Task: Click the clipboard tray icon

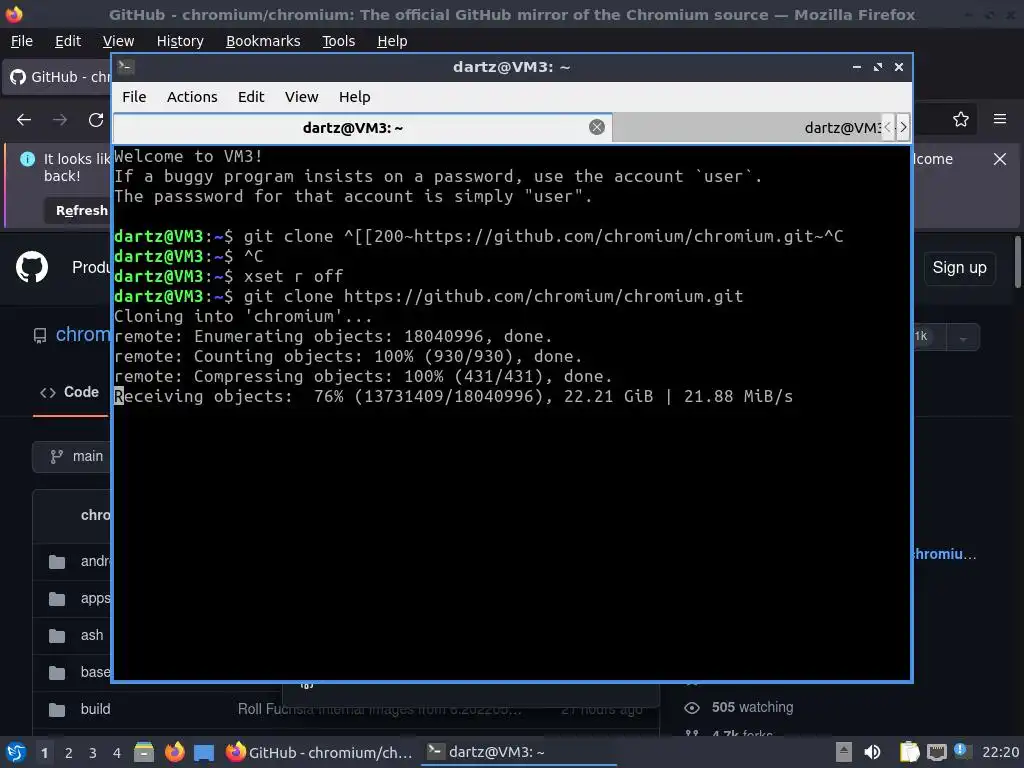Action: [x=909, y=752]
